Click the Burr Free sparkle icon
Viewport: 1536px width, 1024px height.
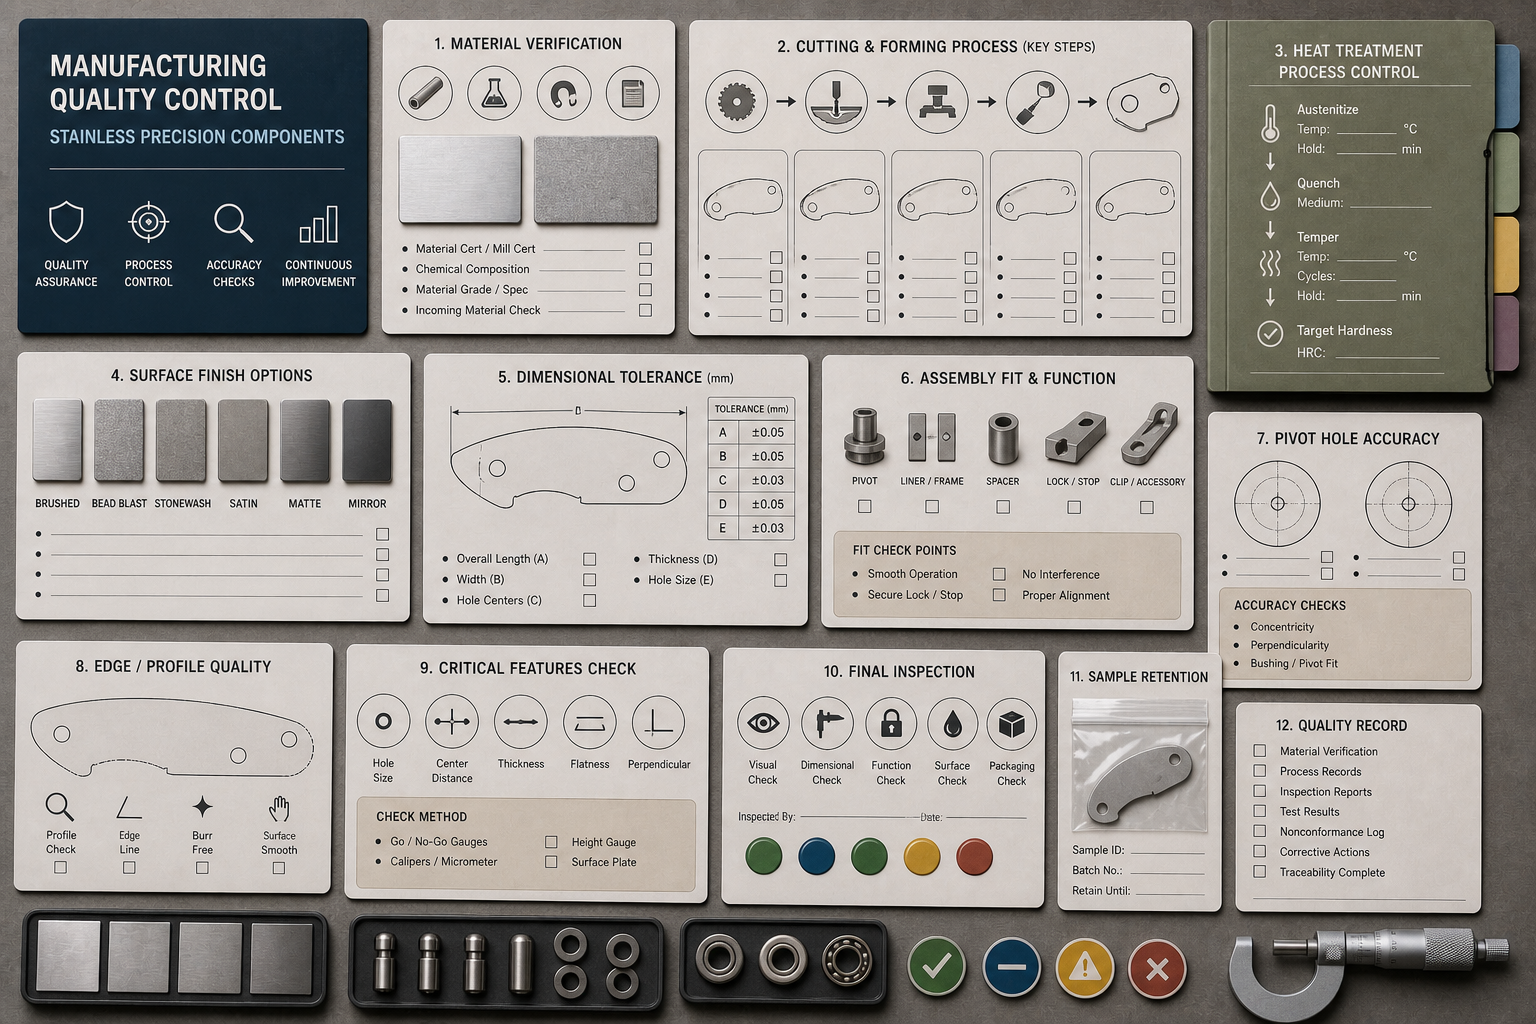202,807
